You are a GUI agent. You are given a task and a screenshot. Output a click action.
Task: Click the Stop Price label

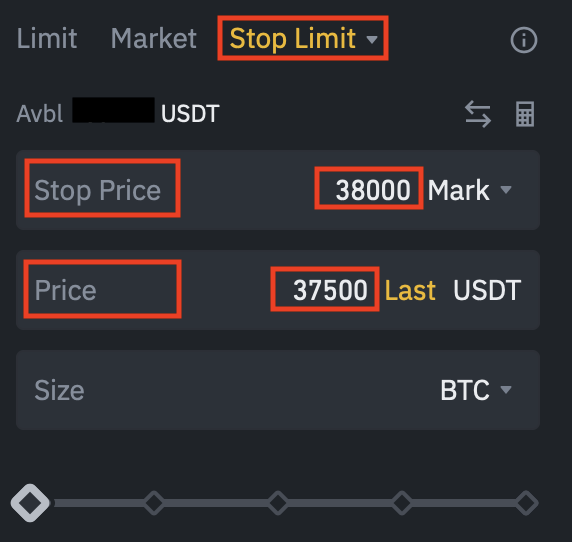[x=97, y=190]
